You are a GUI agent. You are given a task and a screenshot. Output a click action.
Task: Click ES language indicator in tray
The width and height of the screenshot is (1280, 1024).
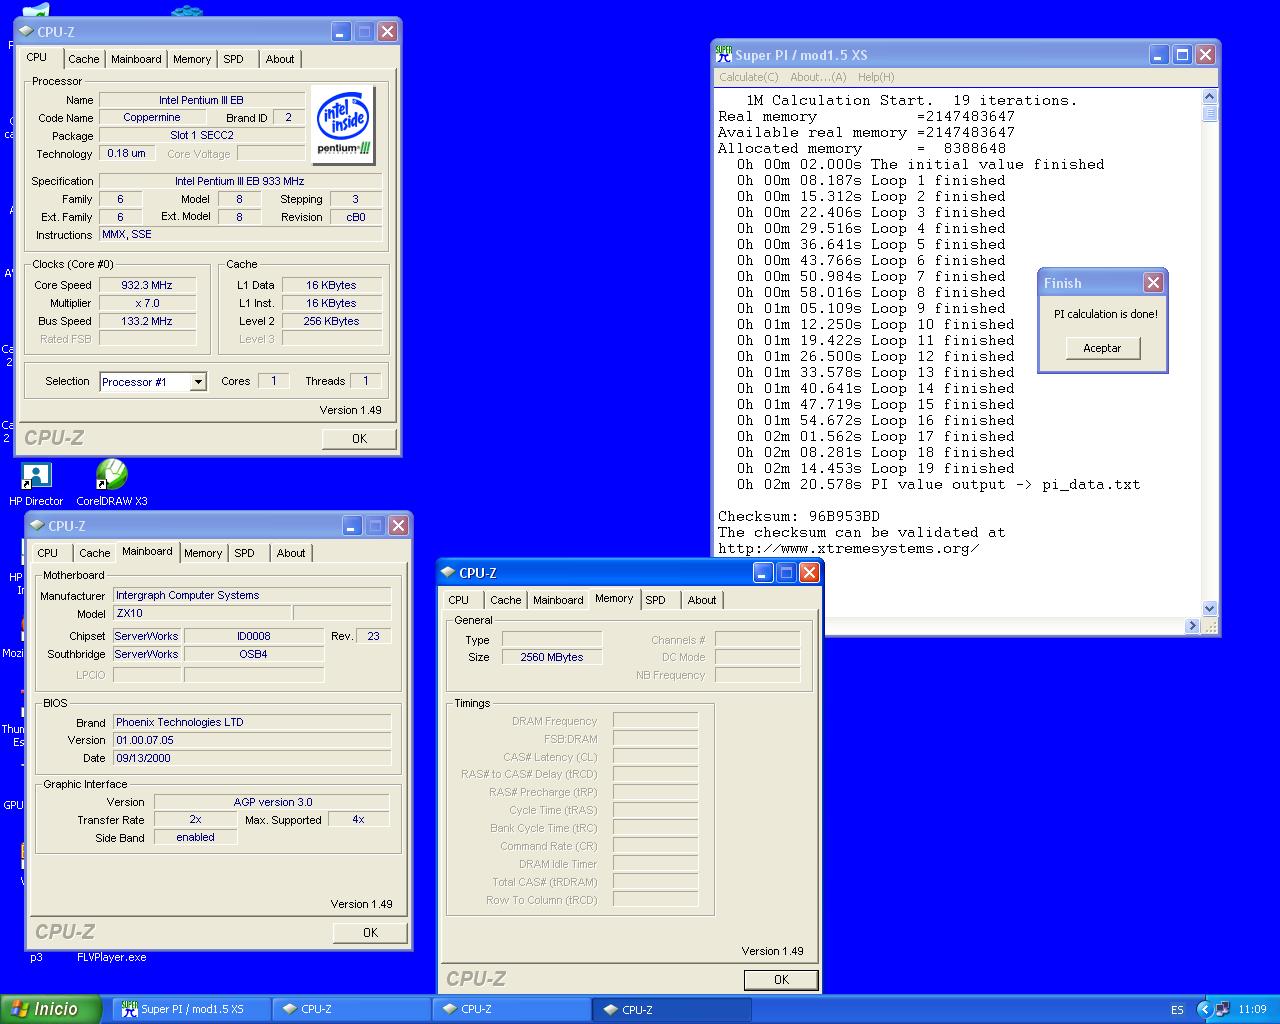coord(1177,1010)
